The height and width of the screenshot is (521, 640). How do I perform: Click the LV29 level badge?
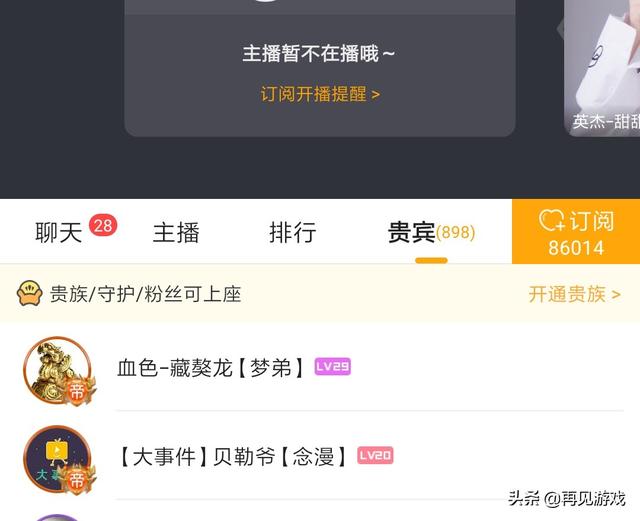[333, 366]
